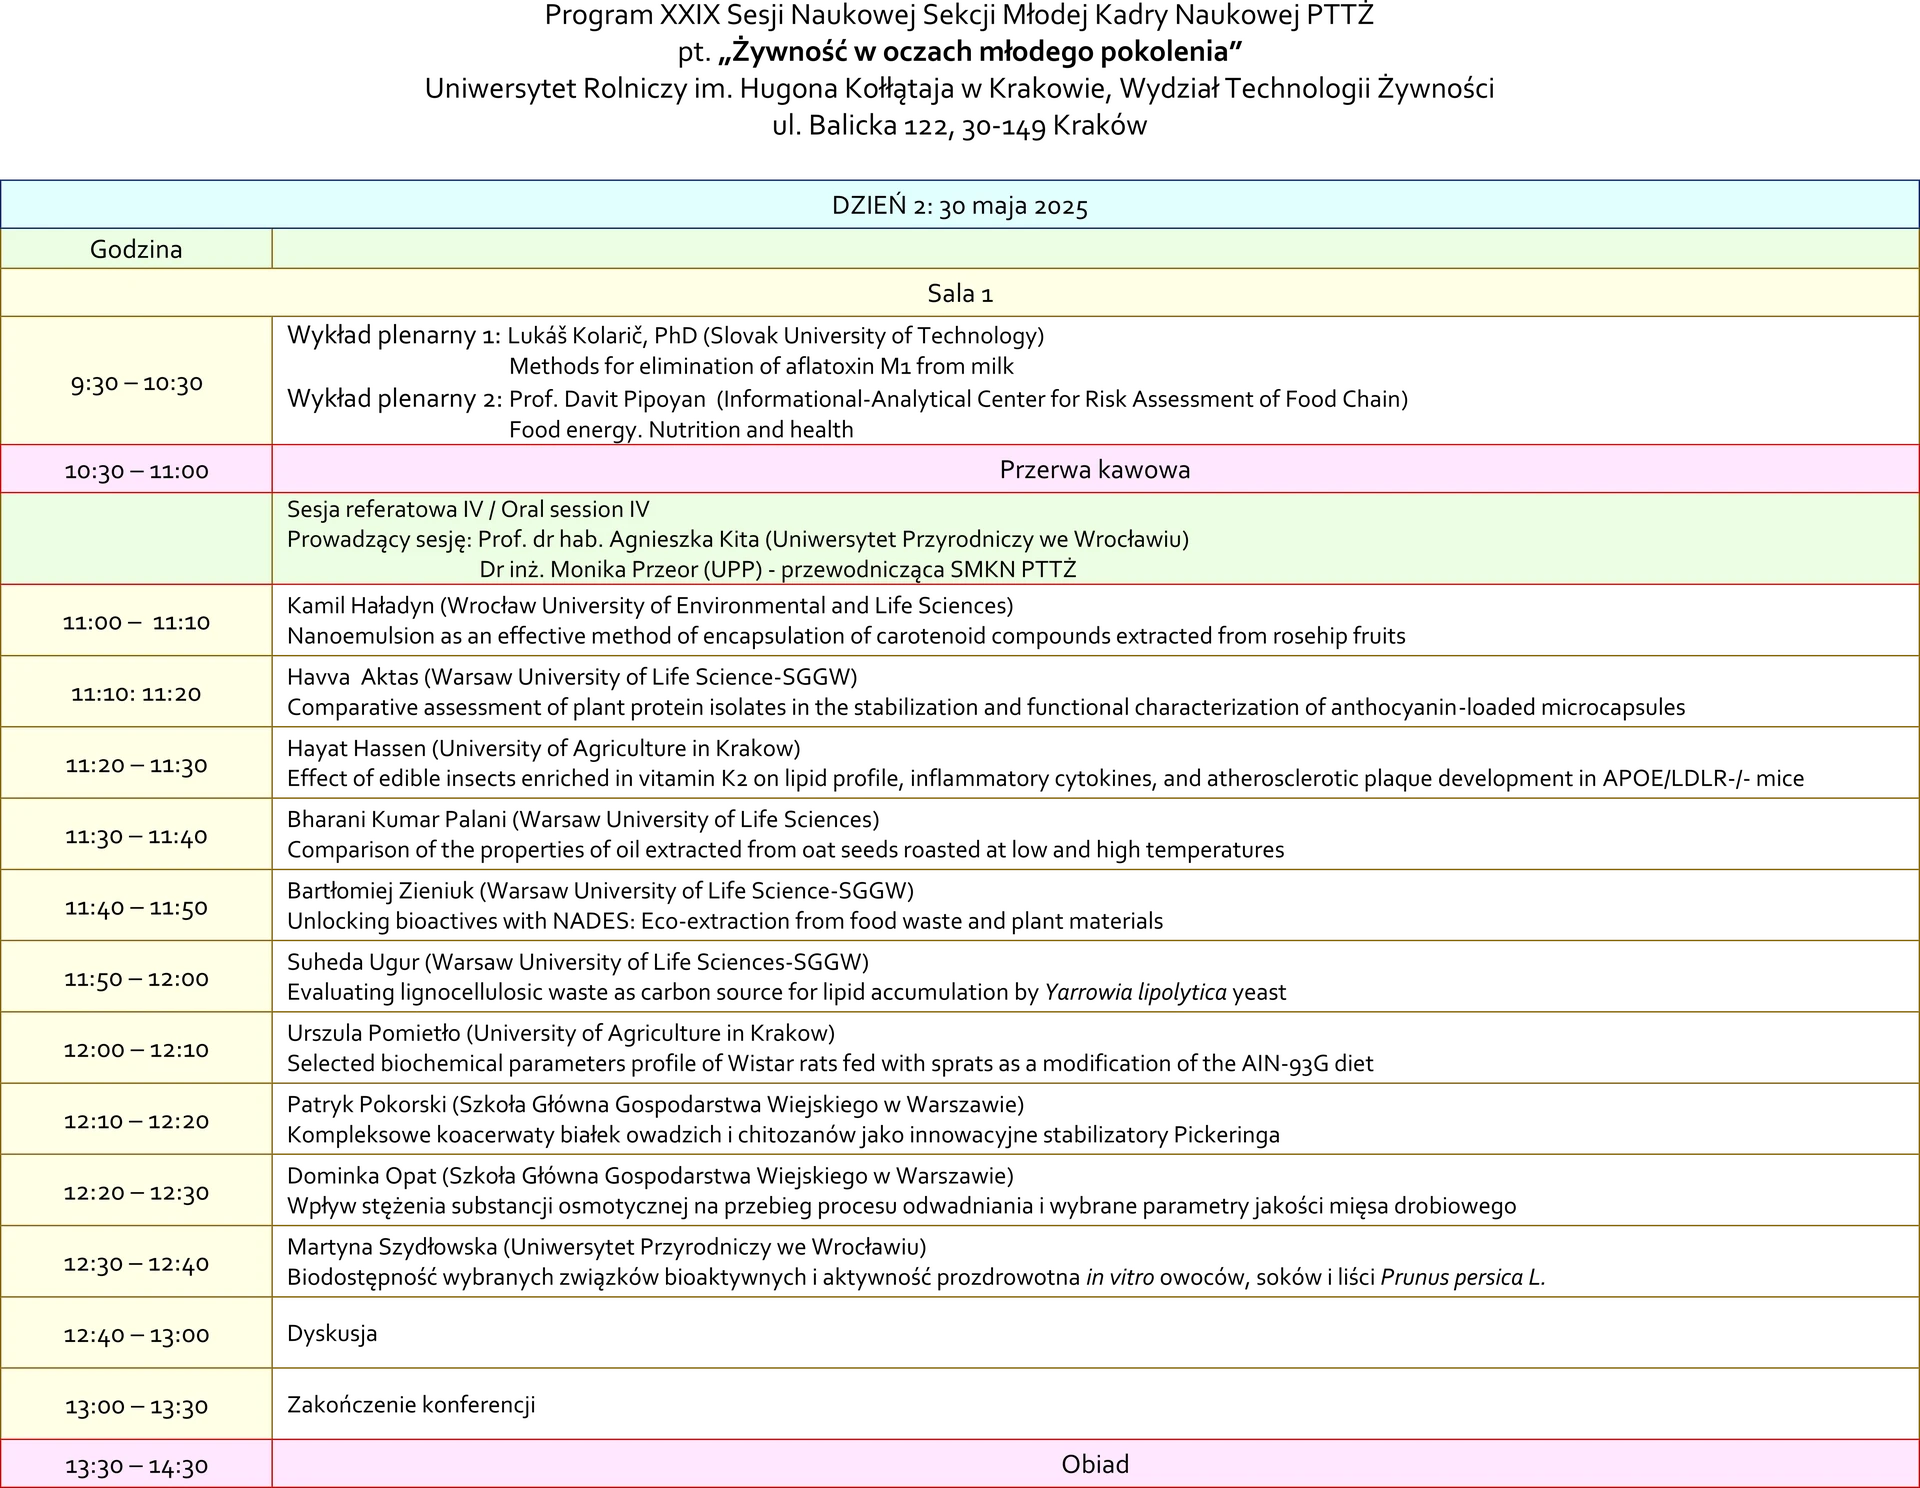The height and width of the screenshot is (1488, 1920).
Task: Click speaker name Dominika Opat
Action: (x=361, y=1175)
